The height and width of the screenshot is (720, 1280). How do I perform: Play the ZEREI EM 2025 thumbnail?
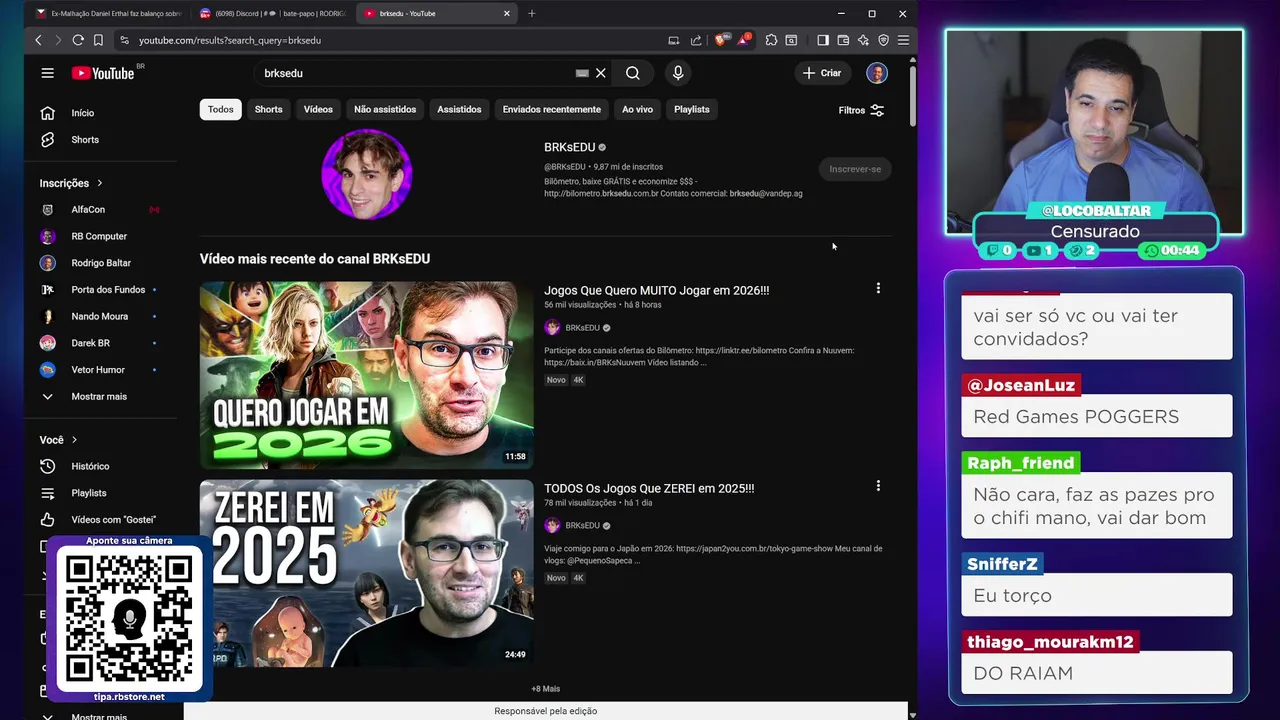[x=366, y=573]
